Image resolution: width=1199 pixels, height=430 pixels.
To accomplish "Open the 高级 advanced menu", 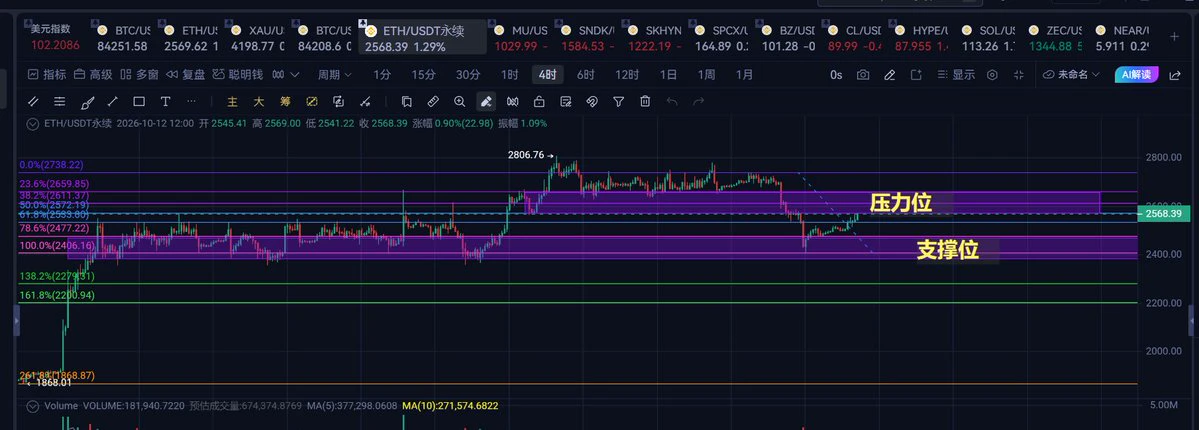I will (93, 75).
